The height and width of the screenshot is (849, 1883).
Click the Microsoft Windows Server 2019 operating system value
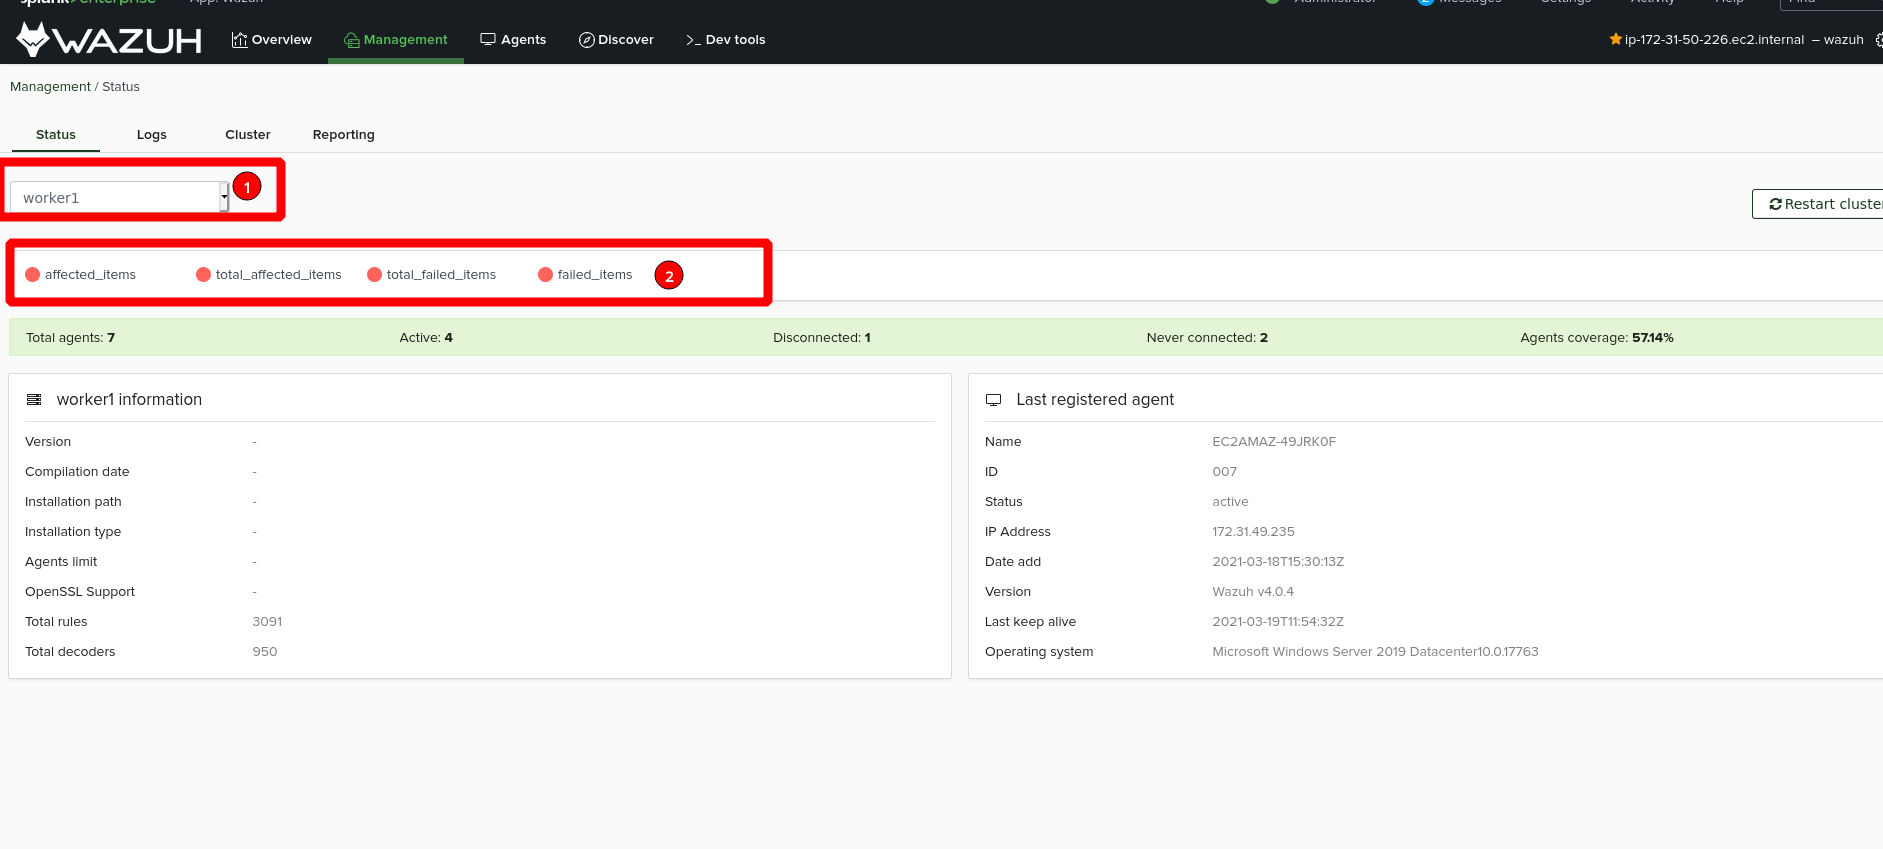click(1375, 652)
